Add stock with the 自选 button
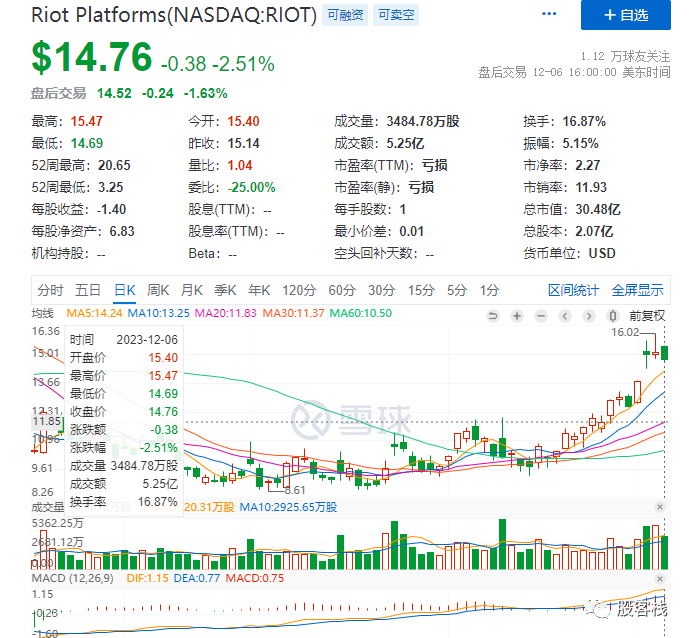The image size is (689, 638). 626,15
